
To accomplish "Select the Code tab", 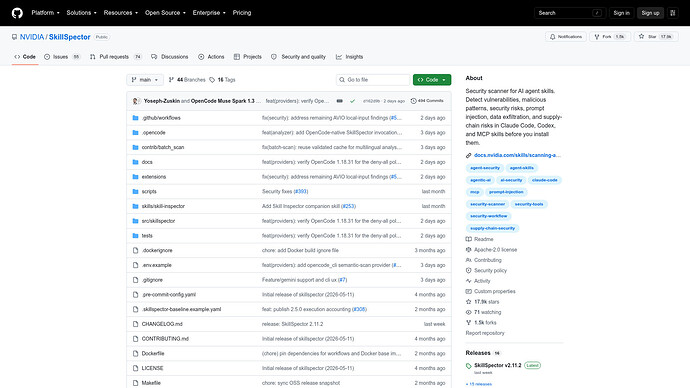I will (x=25, y=57).
